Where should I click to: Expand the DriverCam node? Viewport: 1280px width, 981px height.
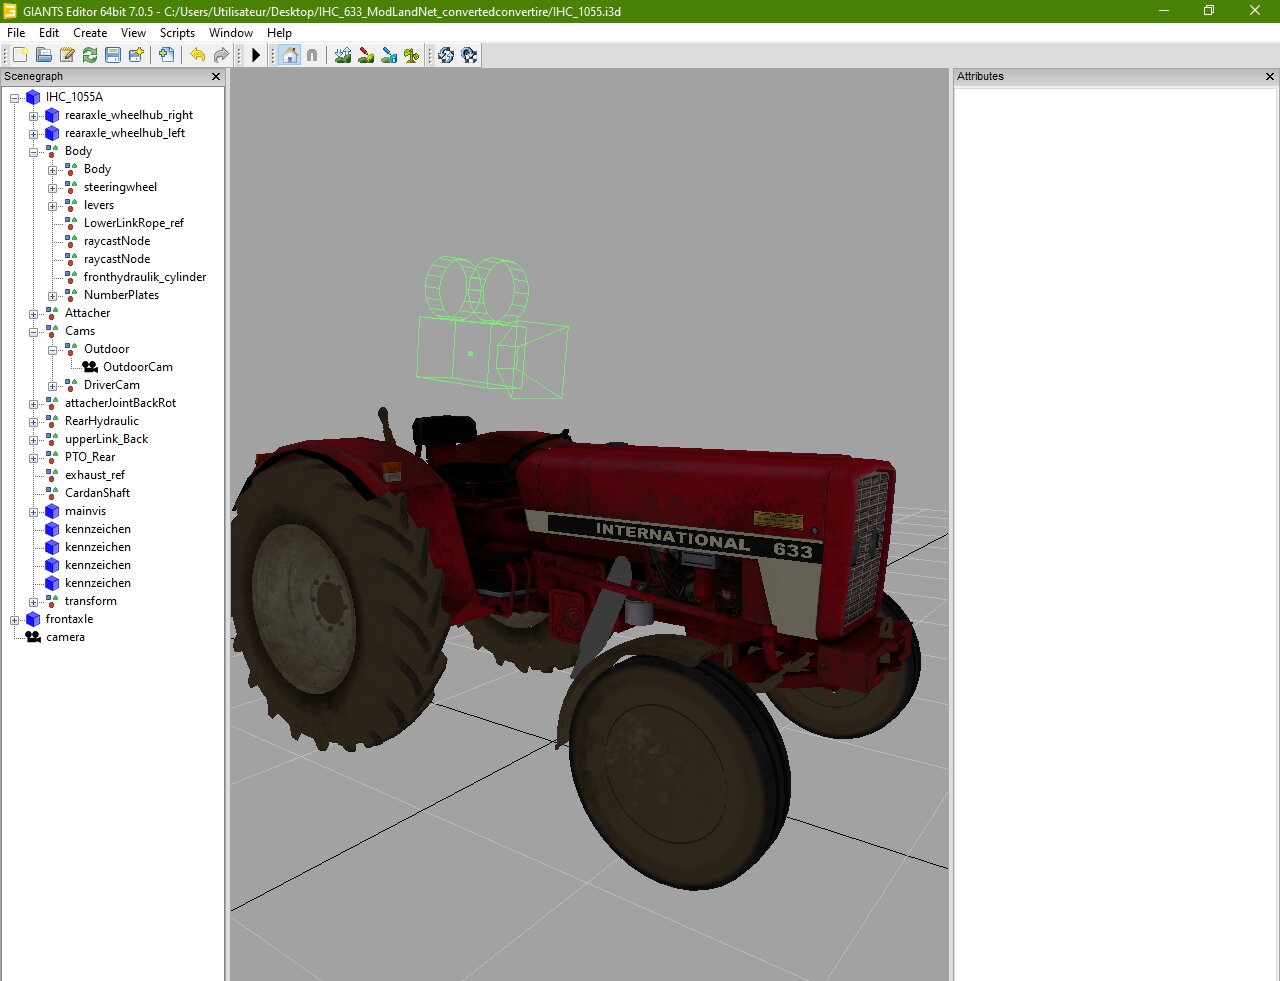click(53, 386)
